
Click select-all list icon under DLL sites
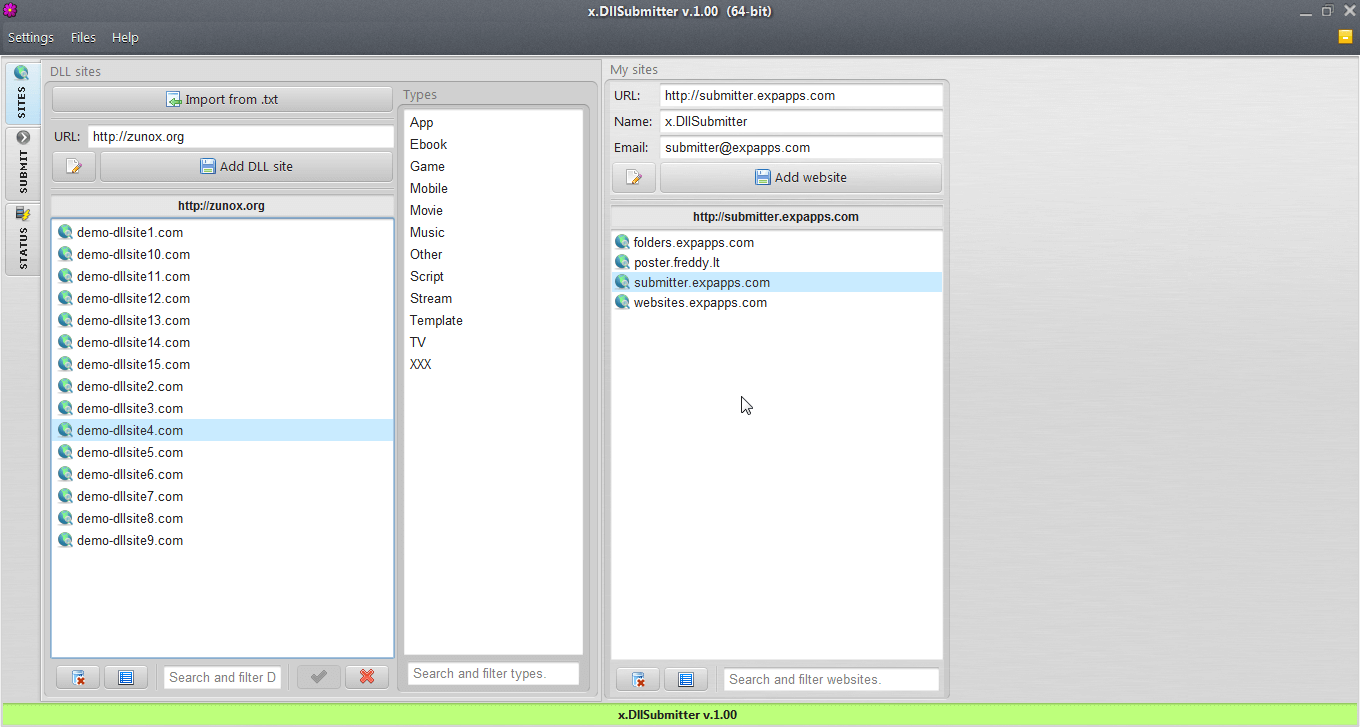click(x=126, y=678)
